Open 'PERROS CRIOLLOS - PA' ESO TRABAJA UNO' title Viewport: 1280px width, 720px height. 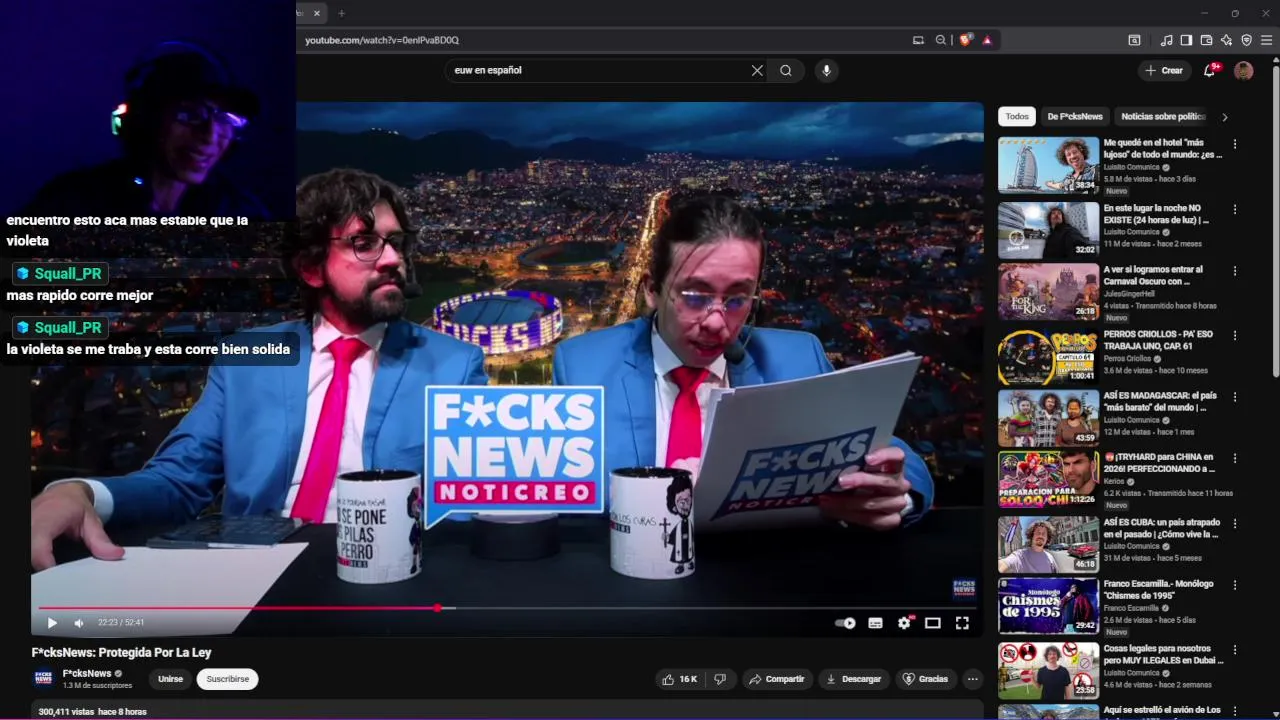(1158, 340)
